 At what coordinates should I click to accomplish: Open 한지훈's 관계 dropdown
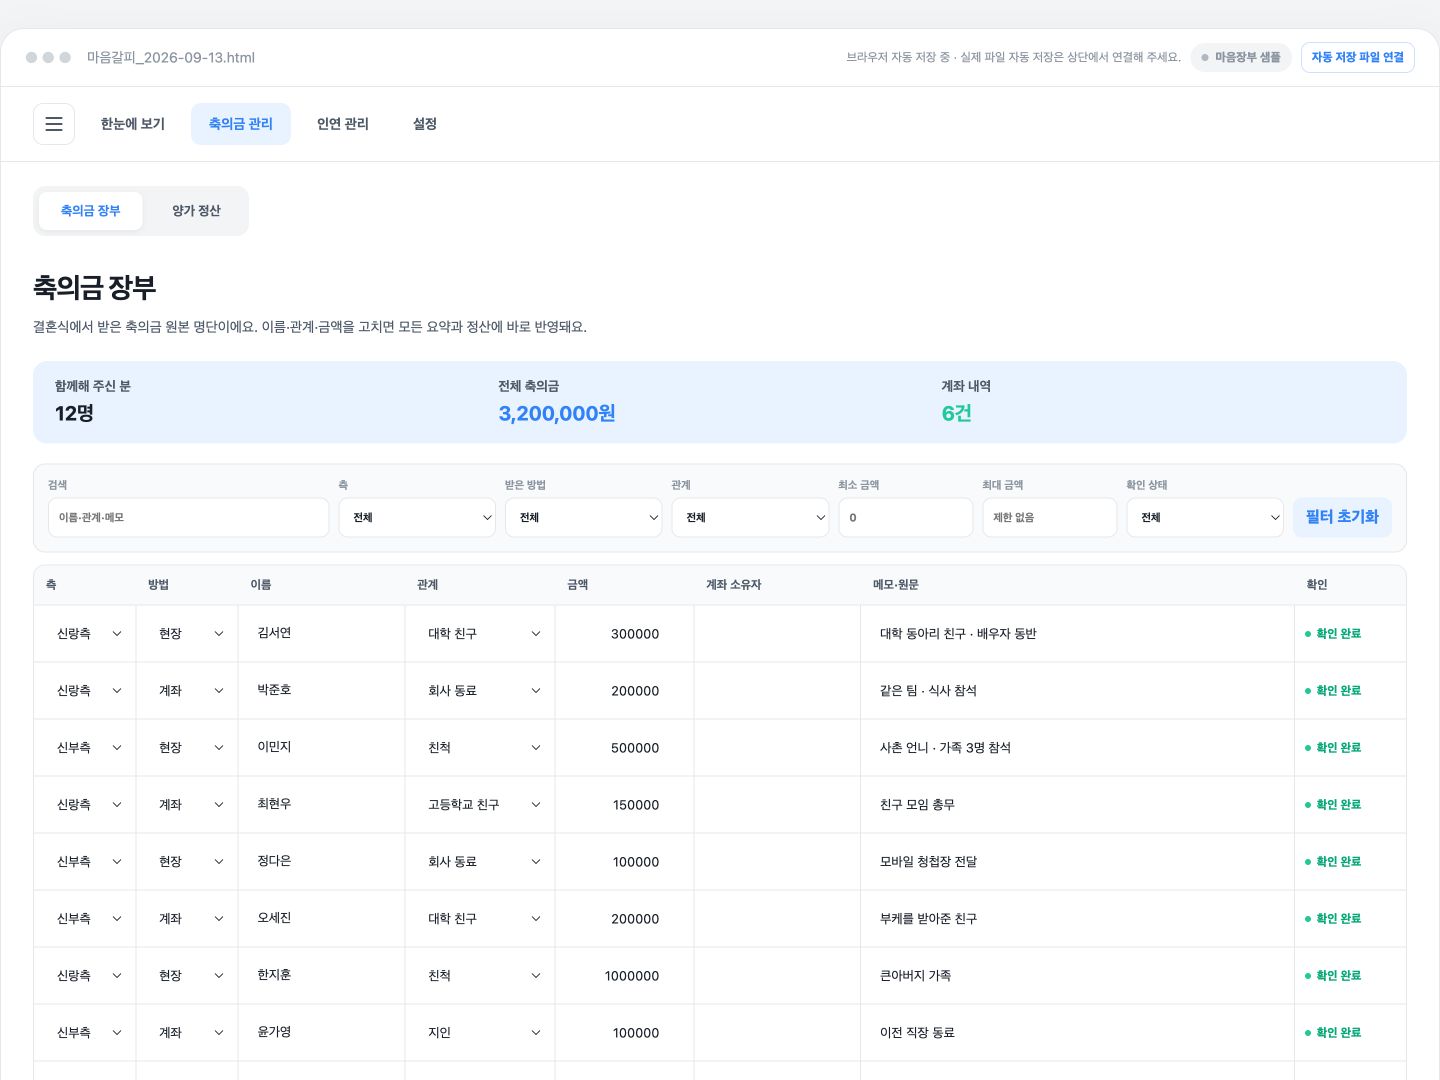coord(483,976)
